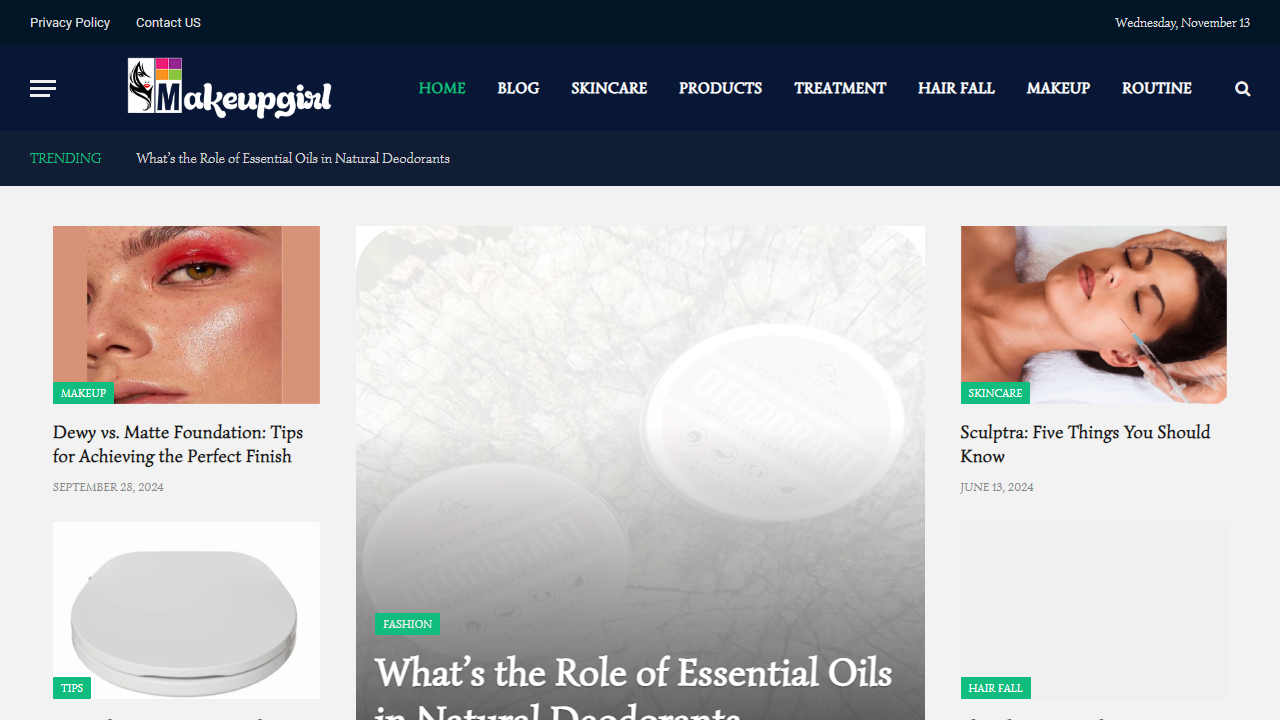Open Sculptra: Five Things You Should Know
The width and height of the screenshot is (1280, 720).
coord(1085,444)
